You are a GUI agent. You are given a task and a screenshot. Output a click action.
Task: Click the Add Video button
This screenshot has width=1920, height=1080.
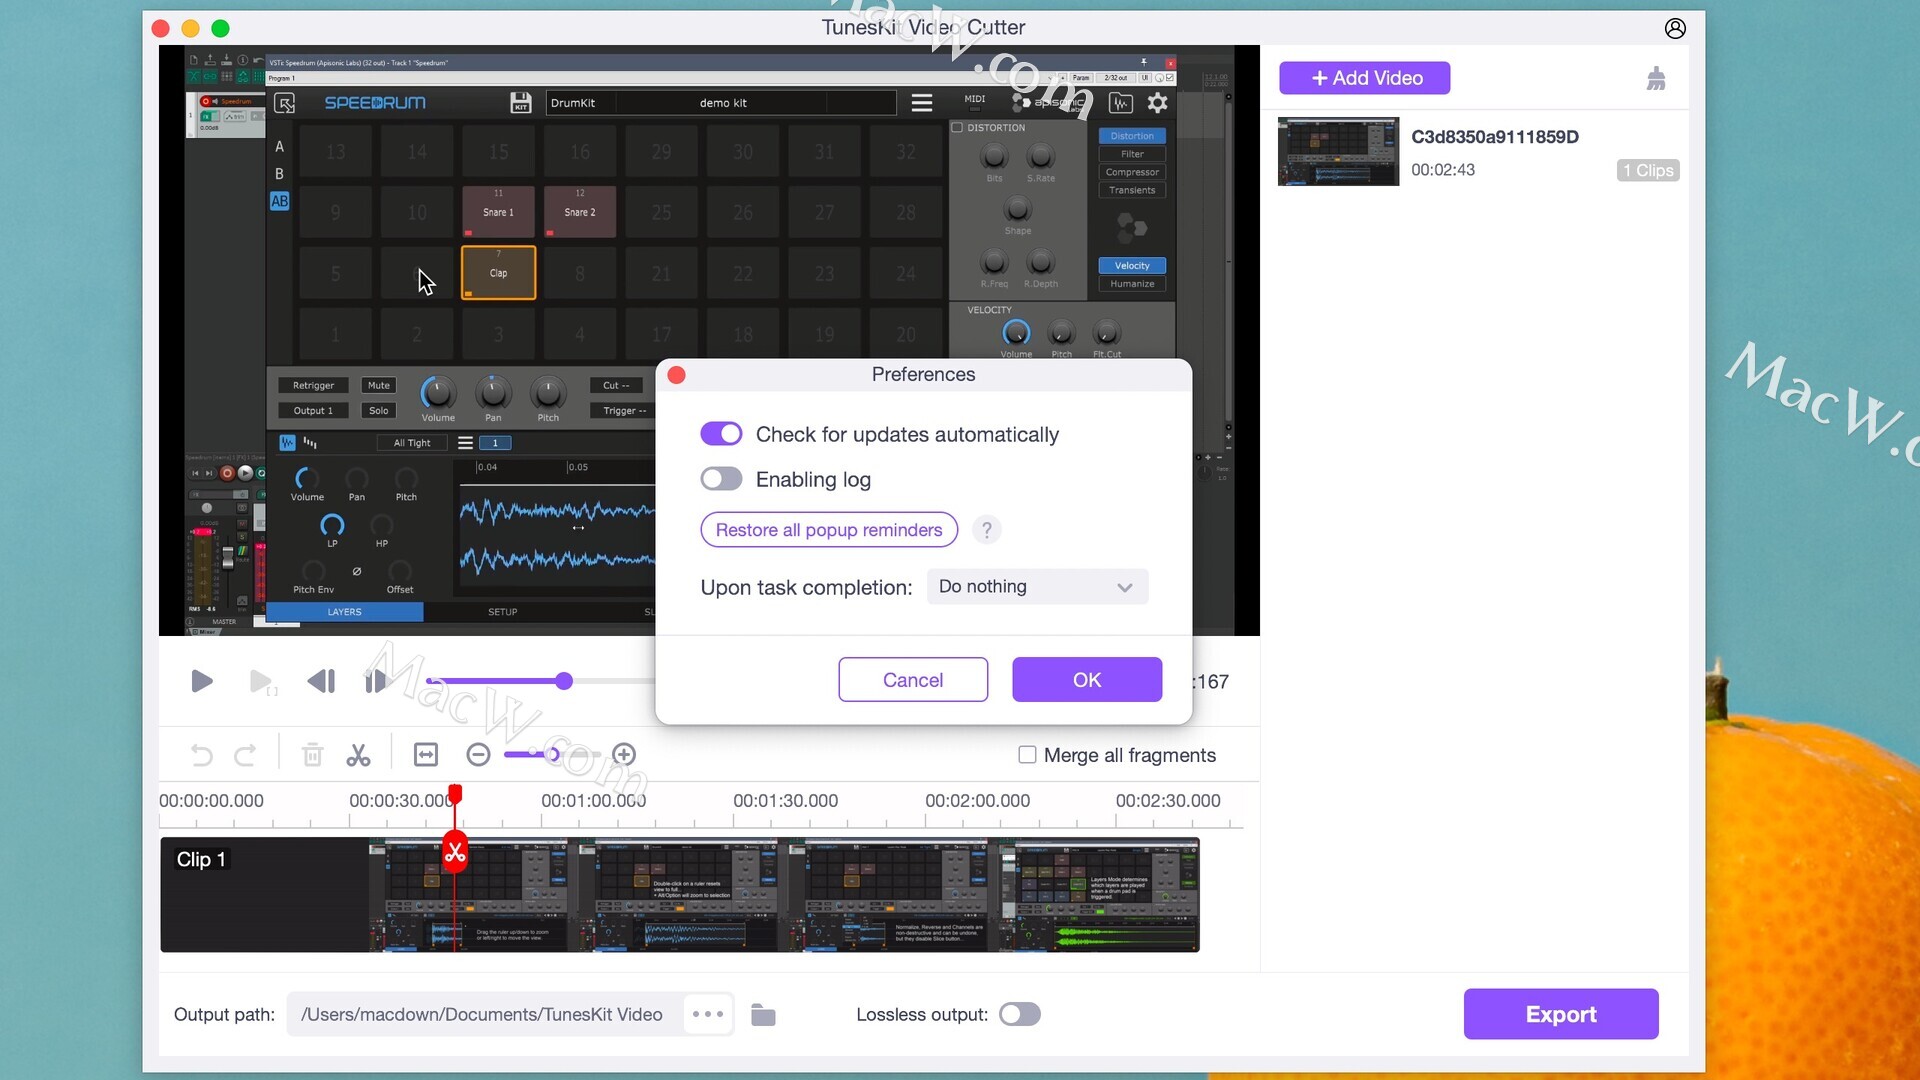1365,78
